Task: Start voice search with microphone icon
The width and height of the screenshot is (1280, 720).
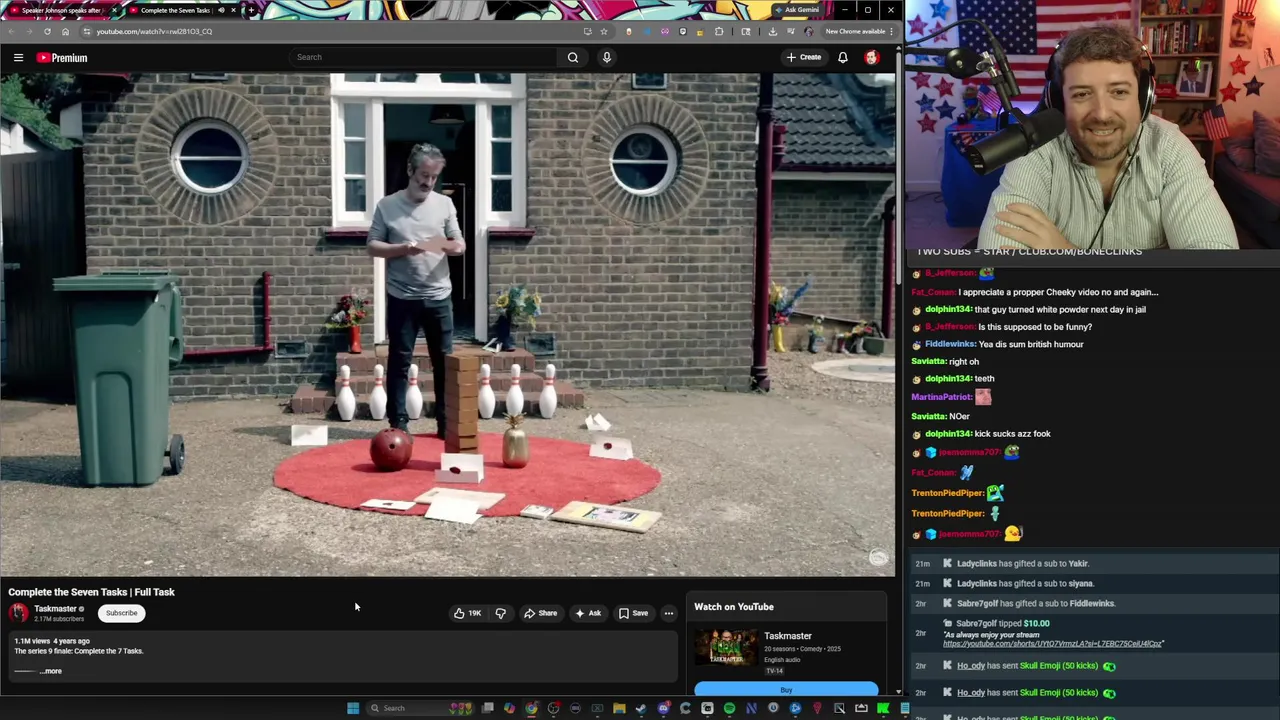Action: 606,57
